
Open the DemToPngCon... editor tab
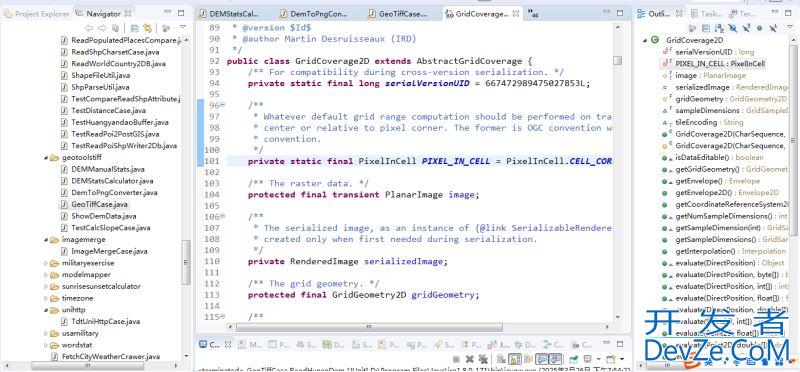coord(313,14)
